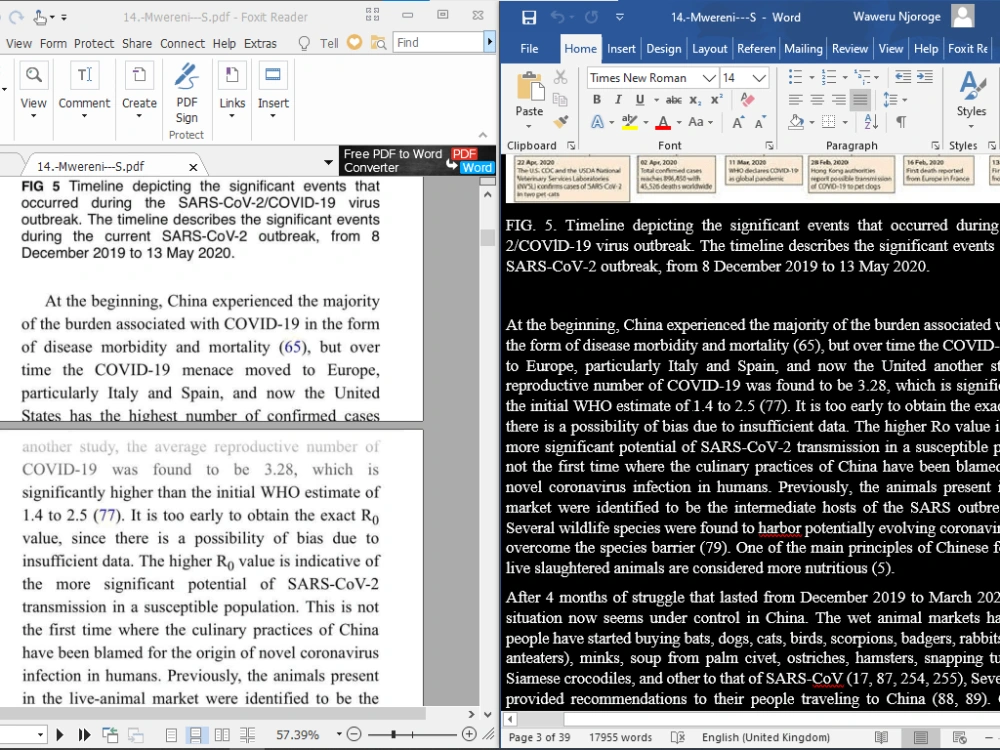Apply superscript formatting in Word
Image resolution: width=1000 pixels, height=750 pixels.
coord(716,99)
